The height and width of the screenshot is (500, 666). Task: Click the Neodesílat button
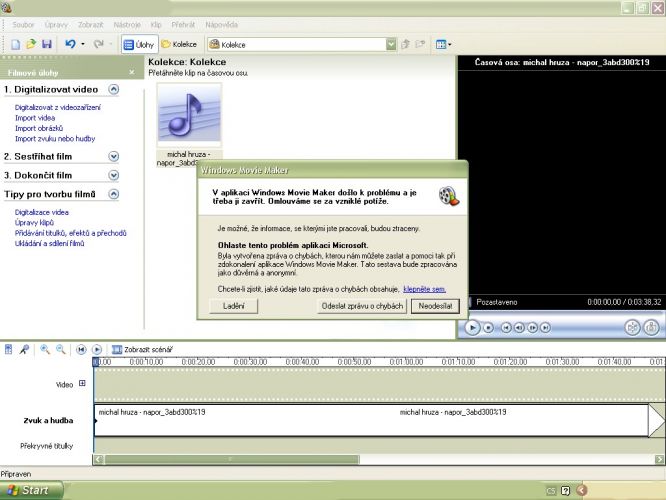[435, 306]
